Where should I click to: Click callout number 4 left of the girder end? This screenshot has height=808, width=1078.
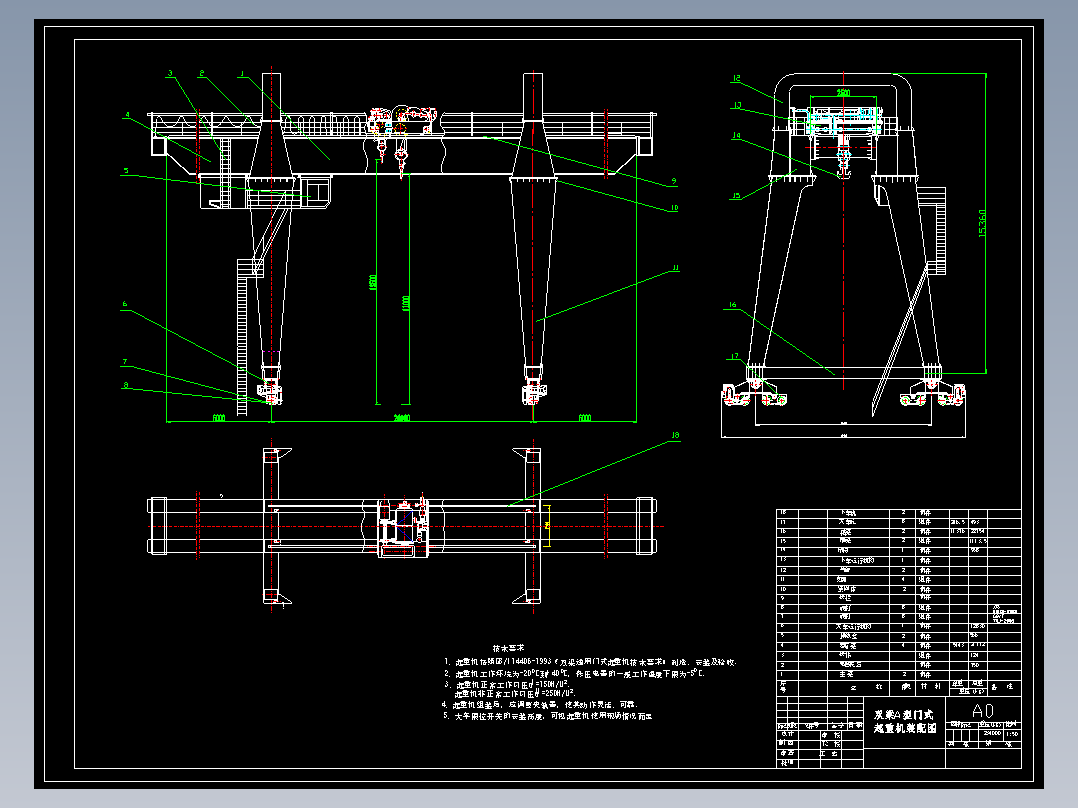(127, 115)
